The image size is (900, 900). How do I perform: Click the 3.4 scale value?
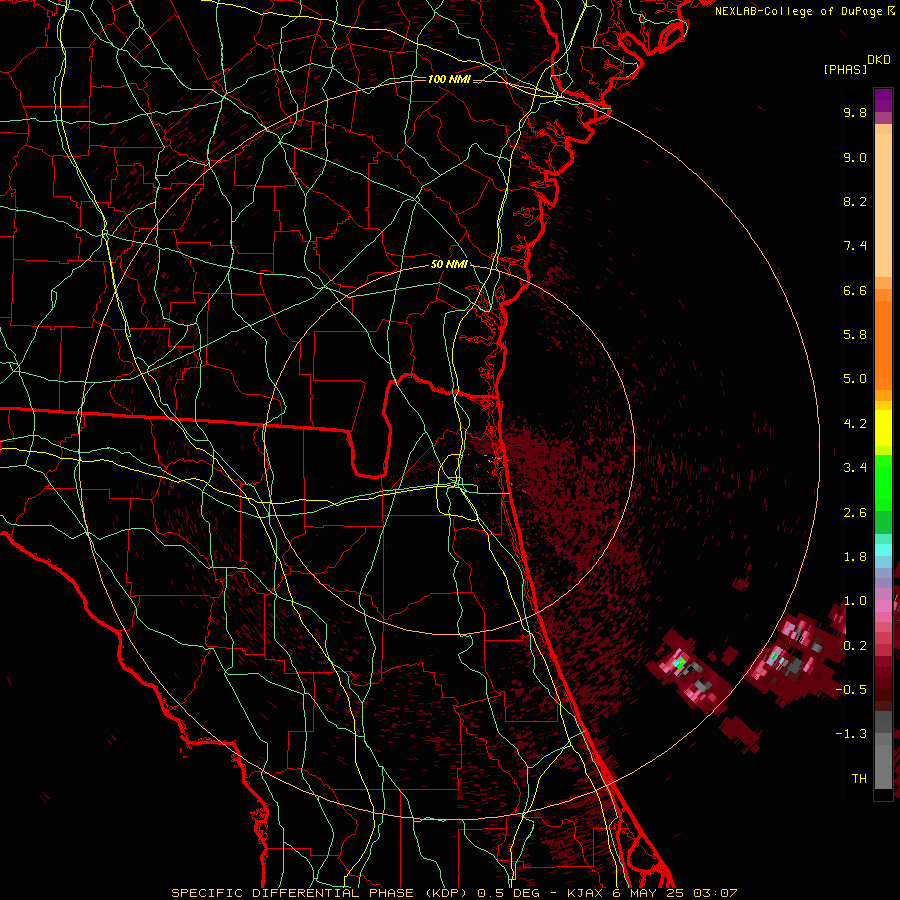click(x=855, y=468)
